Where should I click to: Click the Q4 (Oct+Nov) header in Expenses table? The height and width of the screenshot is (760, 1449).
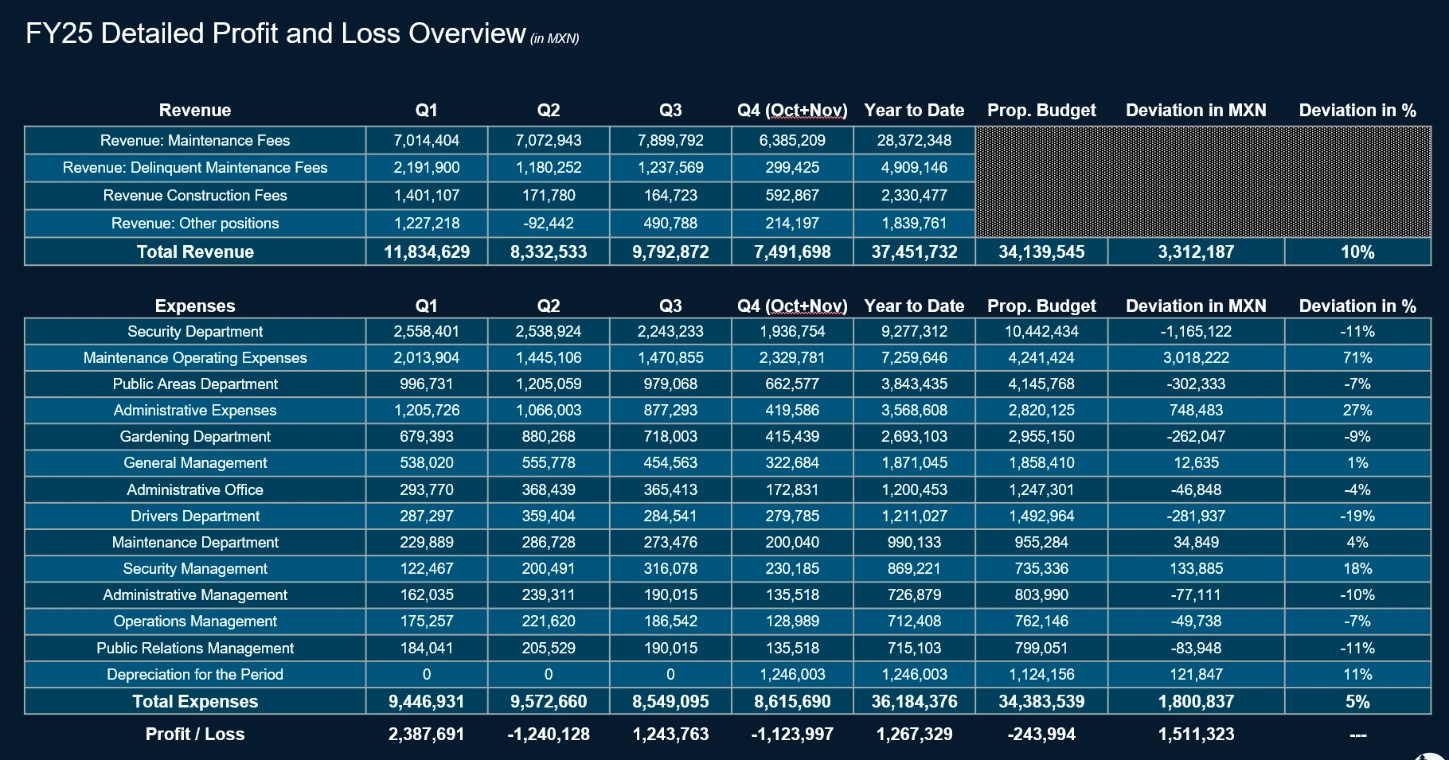792,306
